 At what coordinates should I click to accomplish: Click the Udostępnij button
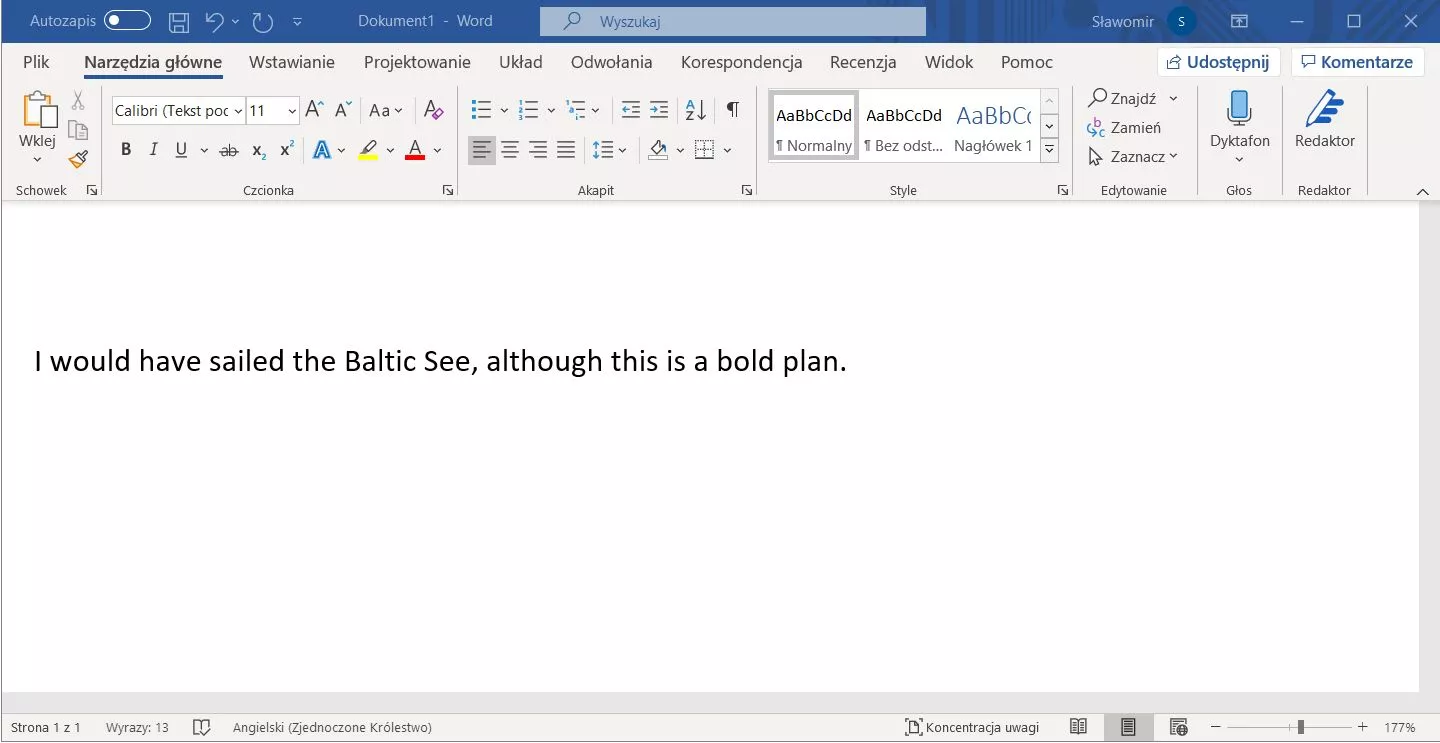(1219, 62)
